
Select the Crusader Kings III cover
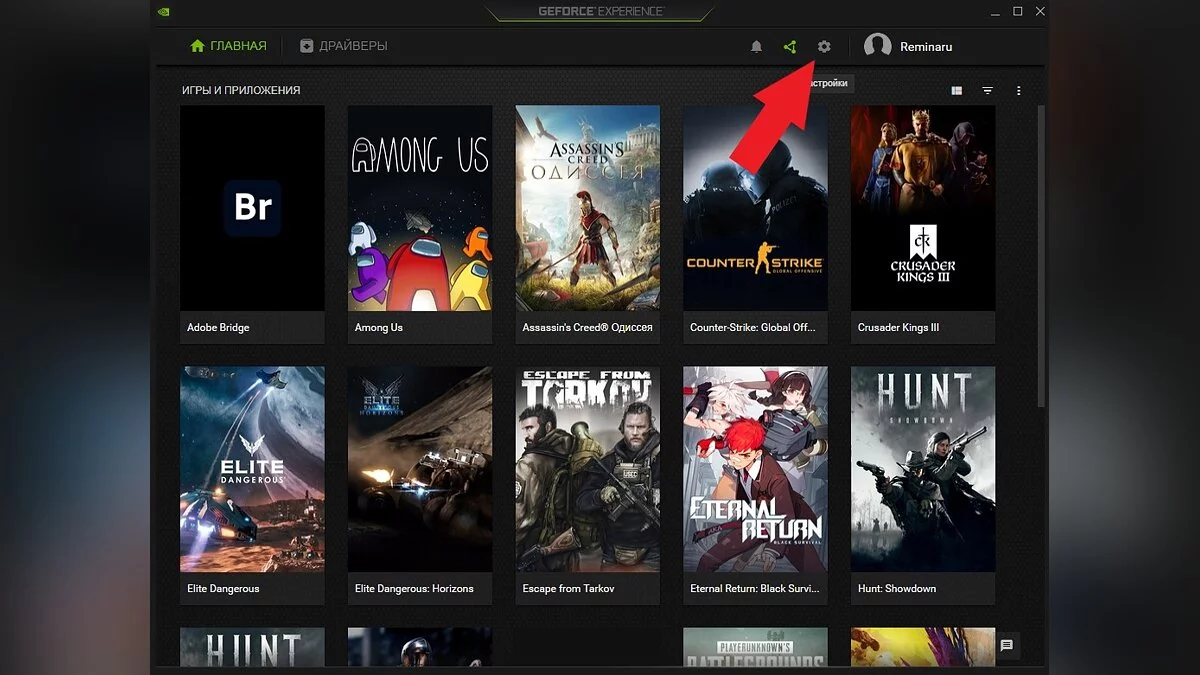(x=923, y=208)
